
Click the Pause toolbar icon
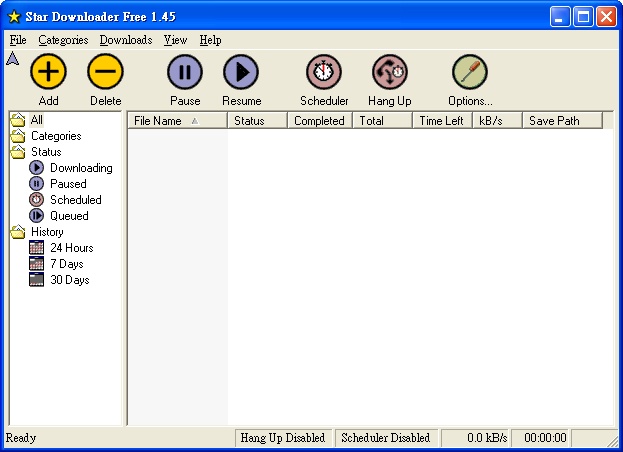tap(185, 72)
